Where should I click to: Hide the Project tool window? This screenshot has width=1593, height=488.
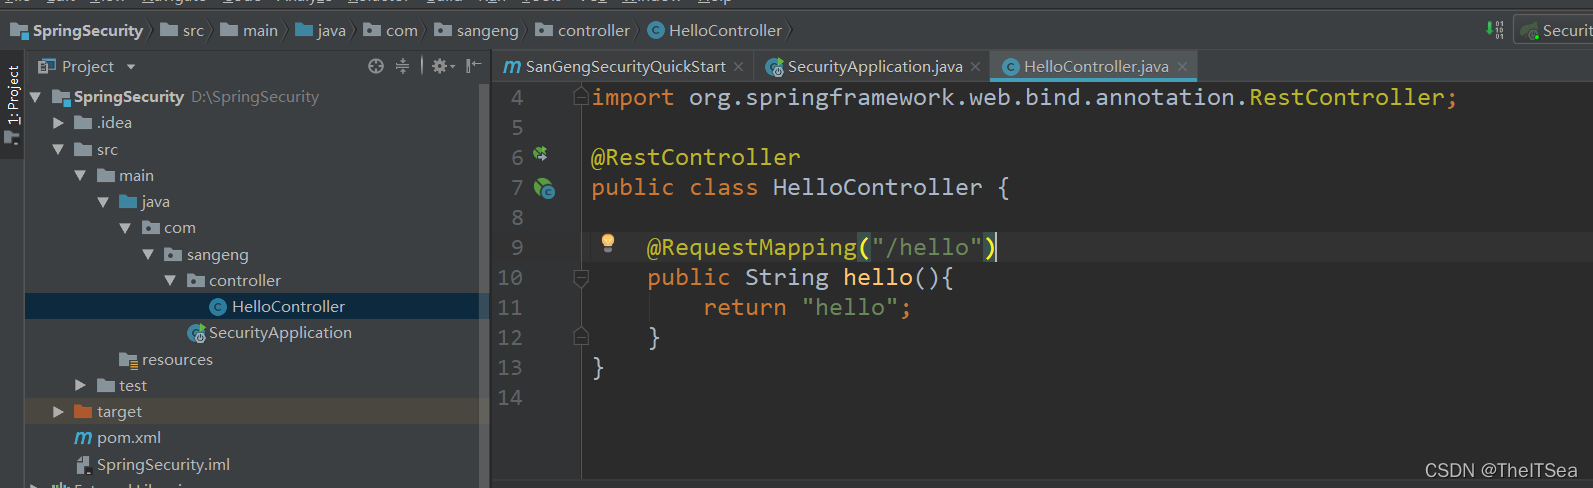click(473, 66)
